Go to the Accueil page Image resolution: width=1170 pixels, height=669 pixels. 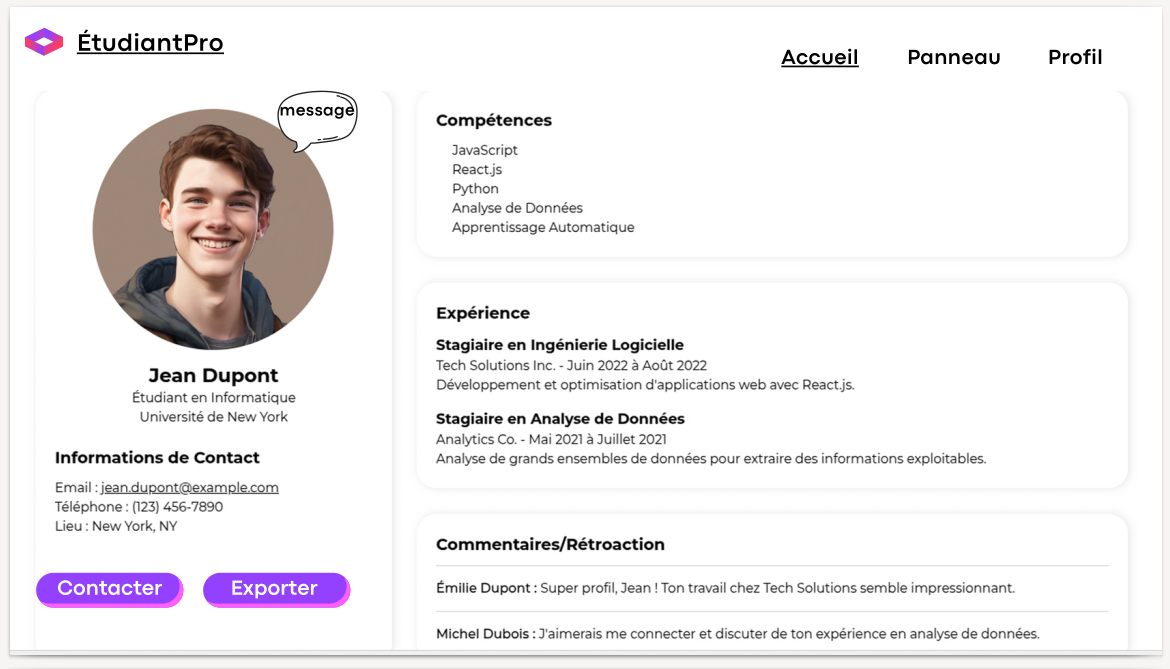(819, 57)
